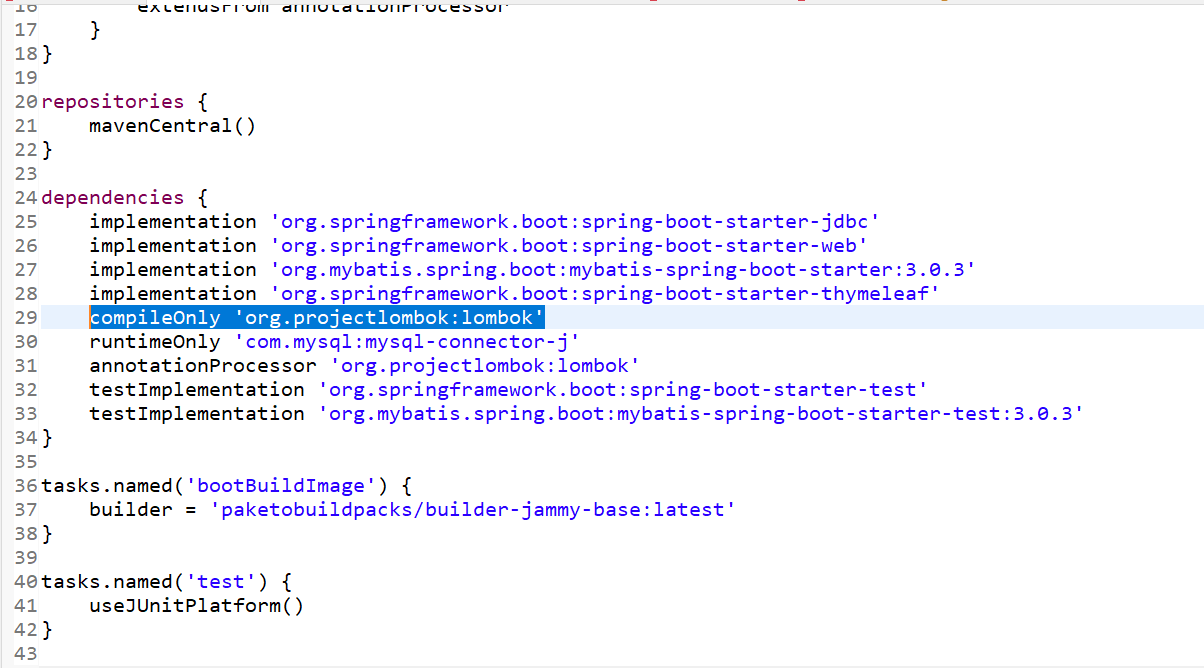The height and width of the screenshot is (668, 1204).
Task: Click the lombok string on the compileOnly line
Action: [x=389, y=318]
